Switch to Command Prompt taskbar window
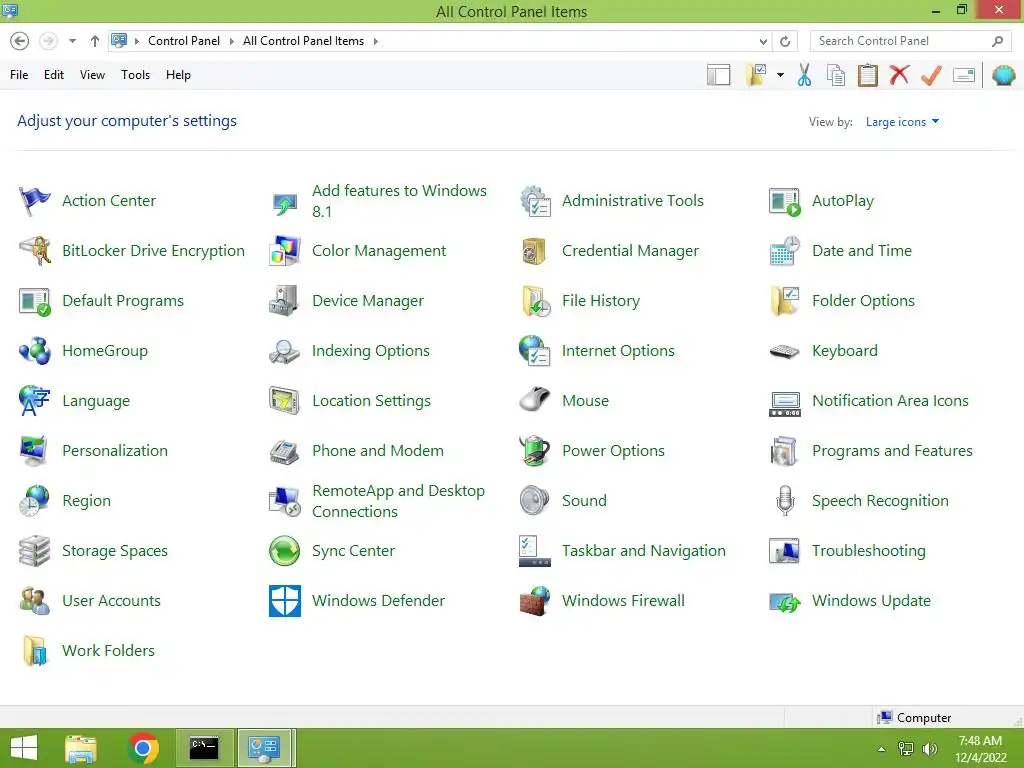 click(x=204, y=748)
